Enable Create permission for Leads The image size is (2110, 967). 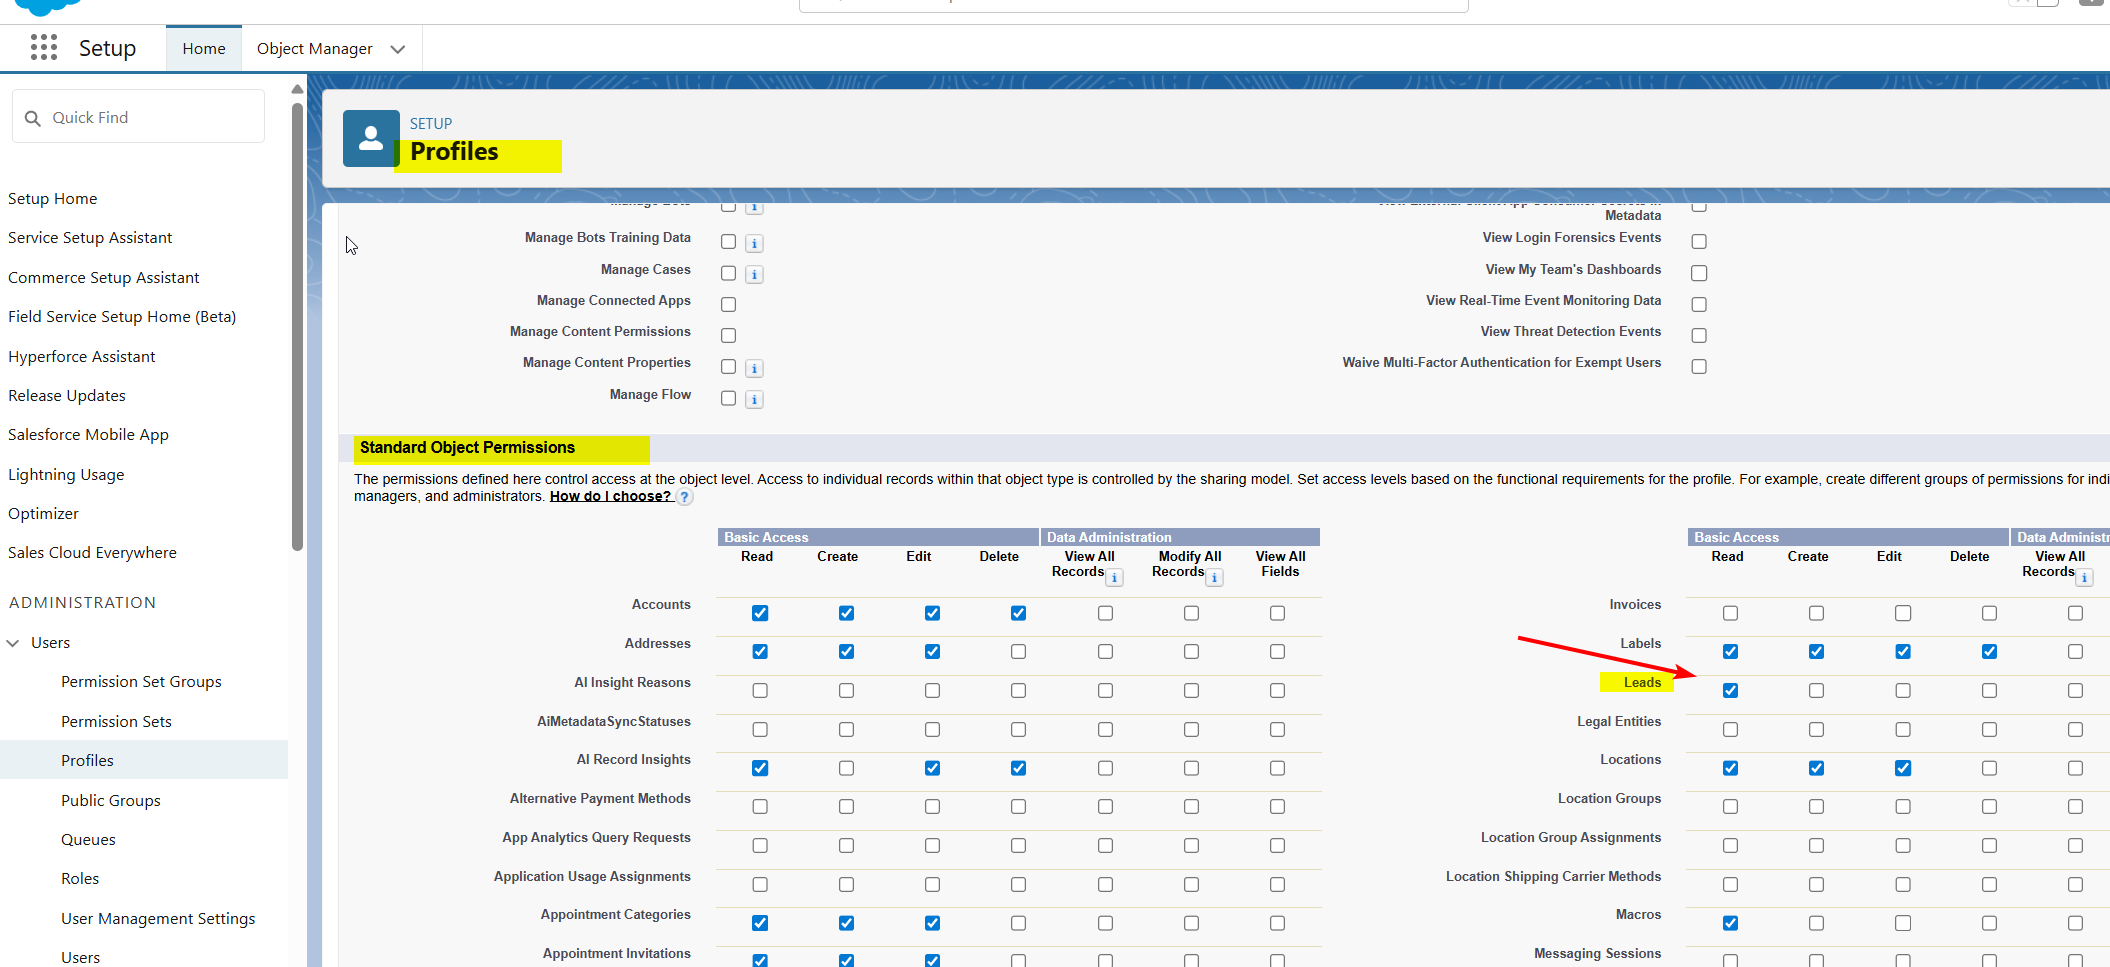point(1816,691)
